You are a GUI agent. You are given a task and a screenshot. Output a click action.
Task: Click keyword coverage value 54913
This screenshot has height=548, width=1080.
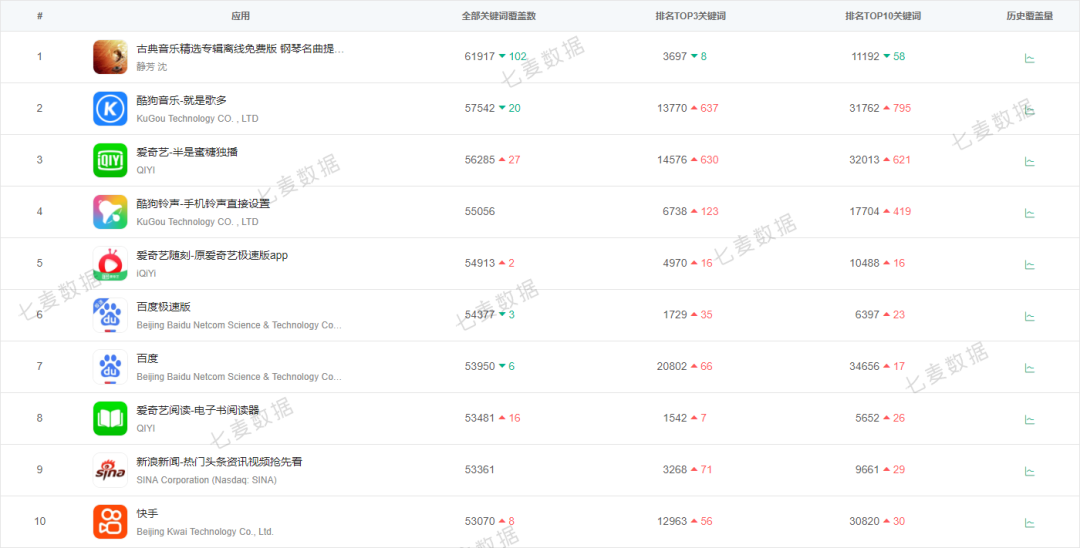click(479, 263)
